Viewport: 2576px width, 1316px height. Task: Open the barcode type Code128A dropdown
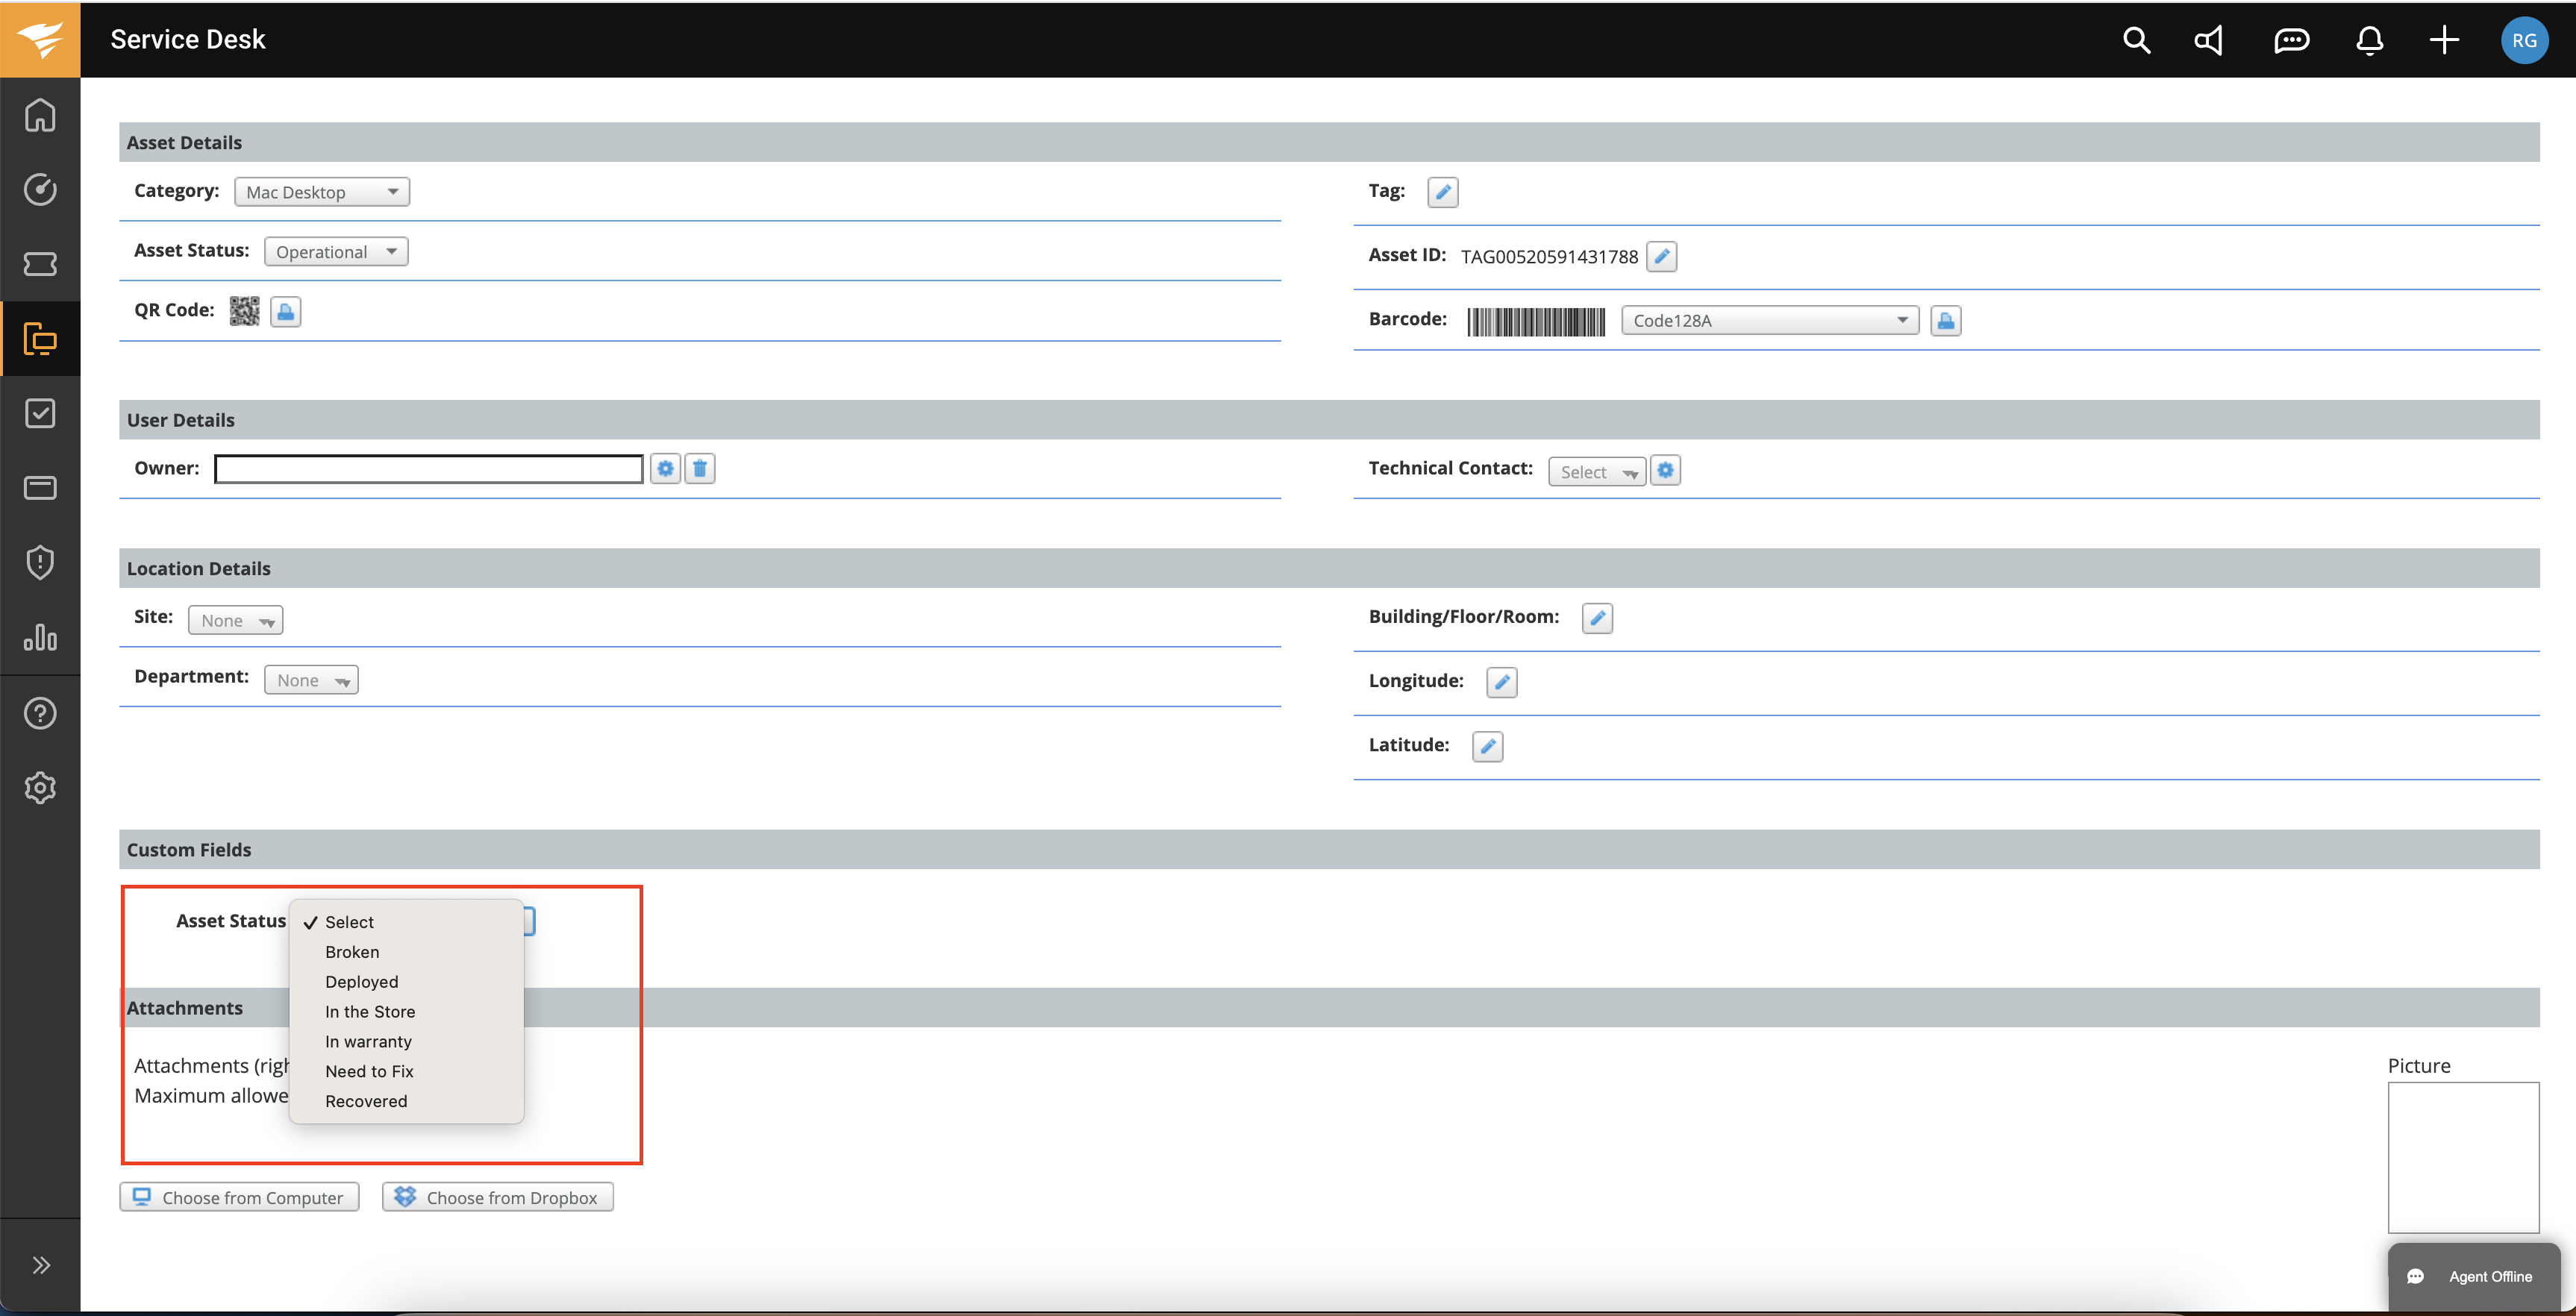1769,321
